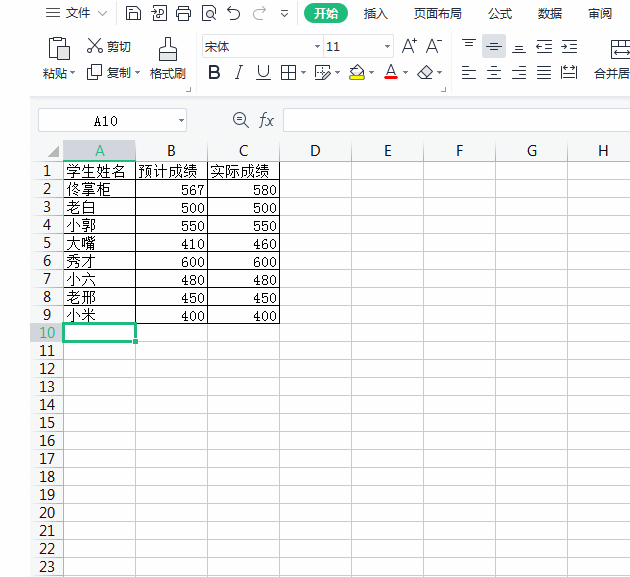Toggle italic formatting

[239, 73]
